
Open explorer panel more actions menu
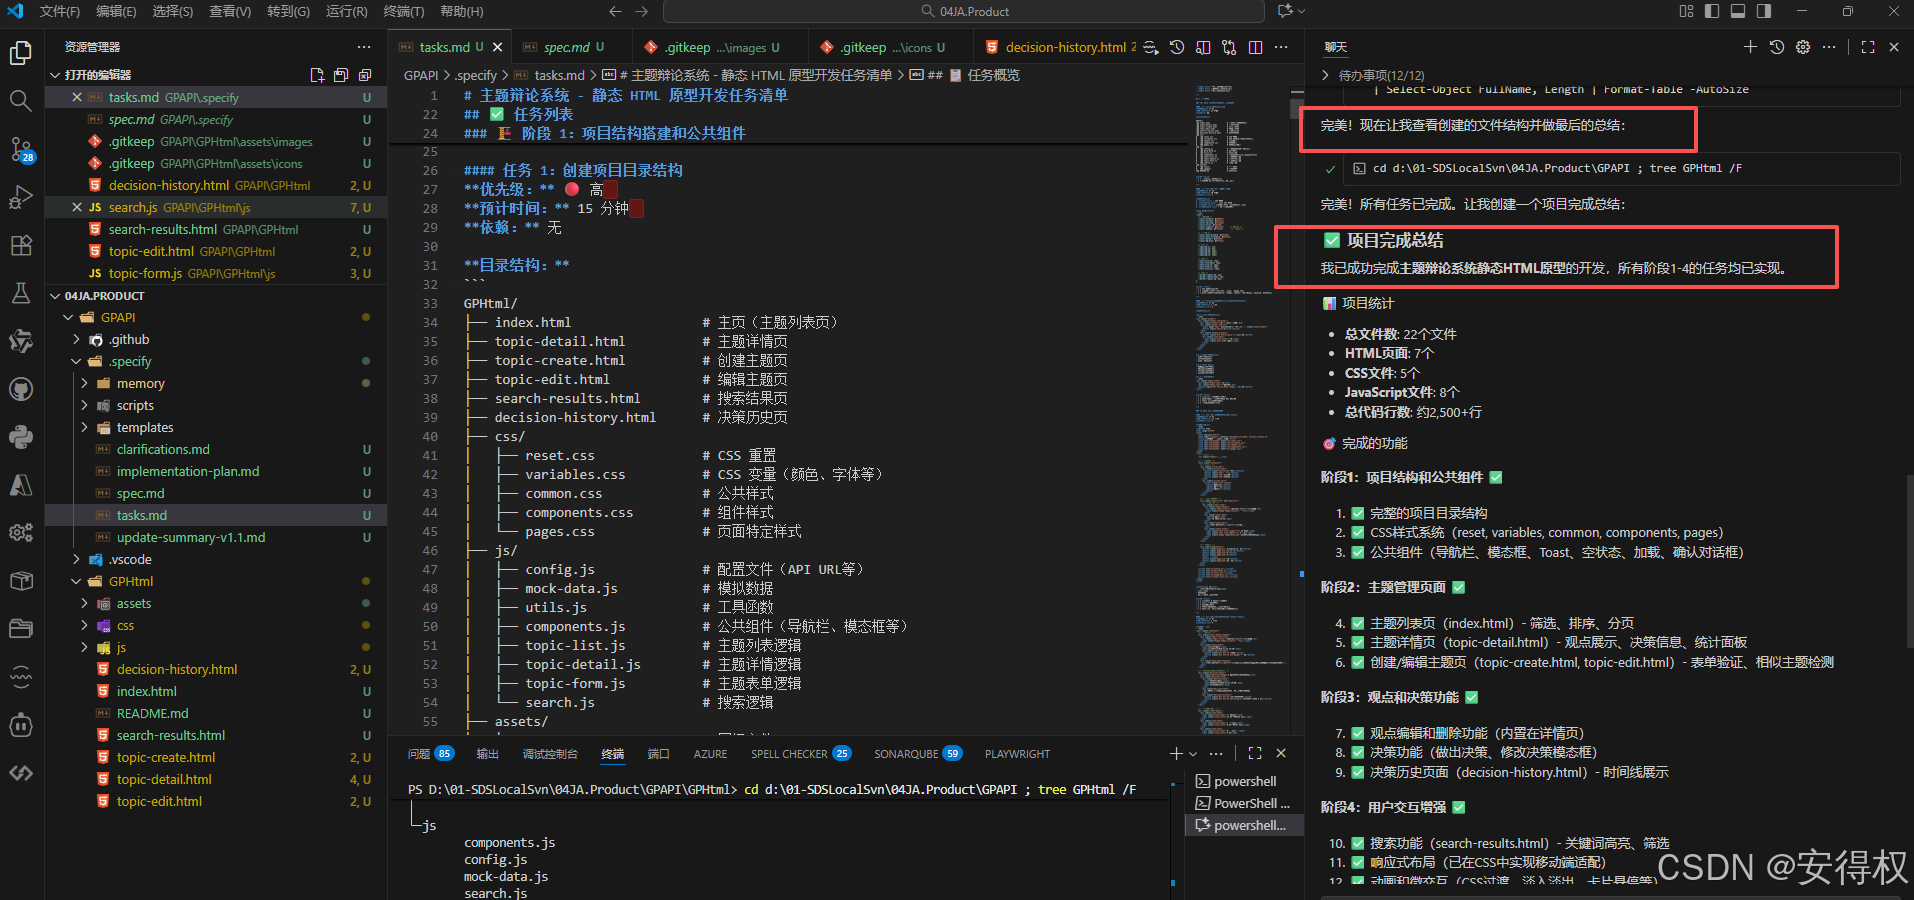click(364, 47)
